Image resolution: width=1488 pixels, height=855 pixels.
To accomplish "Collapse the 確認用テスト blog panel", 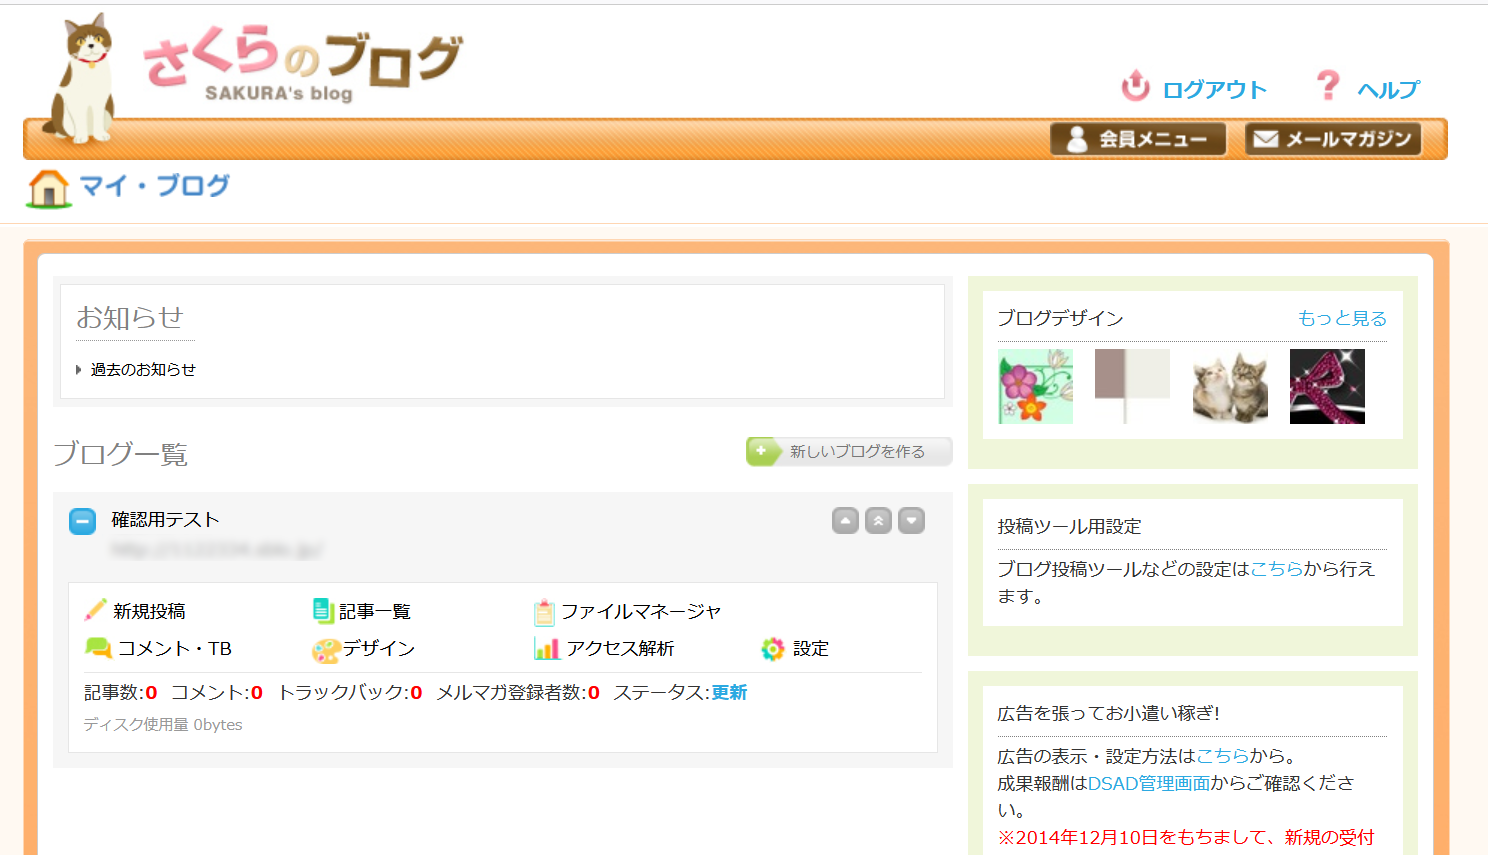I will click(x=82, y=521).
